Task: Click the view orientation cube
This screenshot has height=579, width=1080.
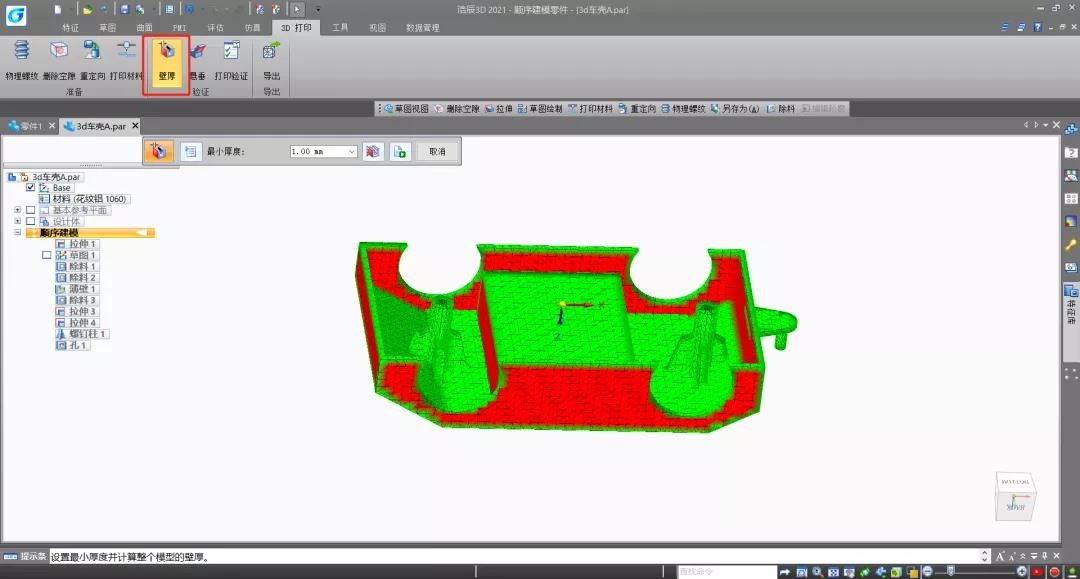Action: click(x=1015, y=496)
